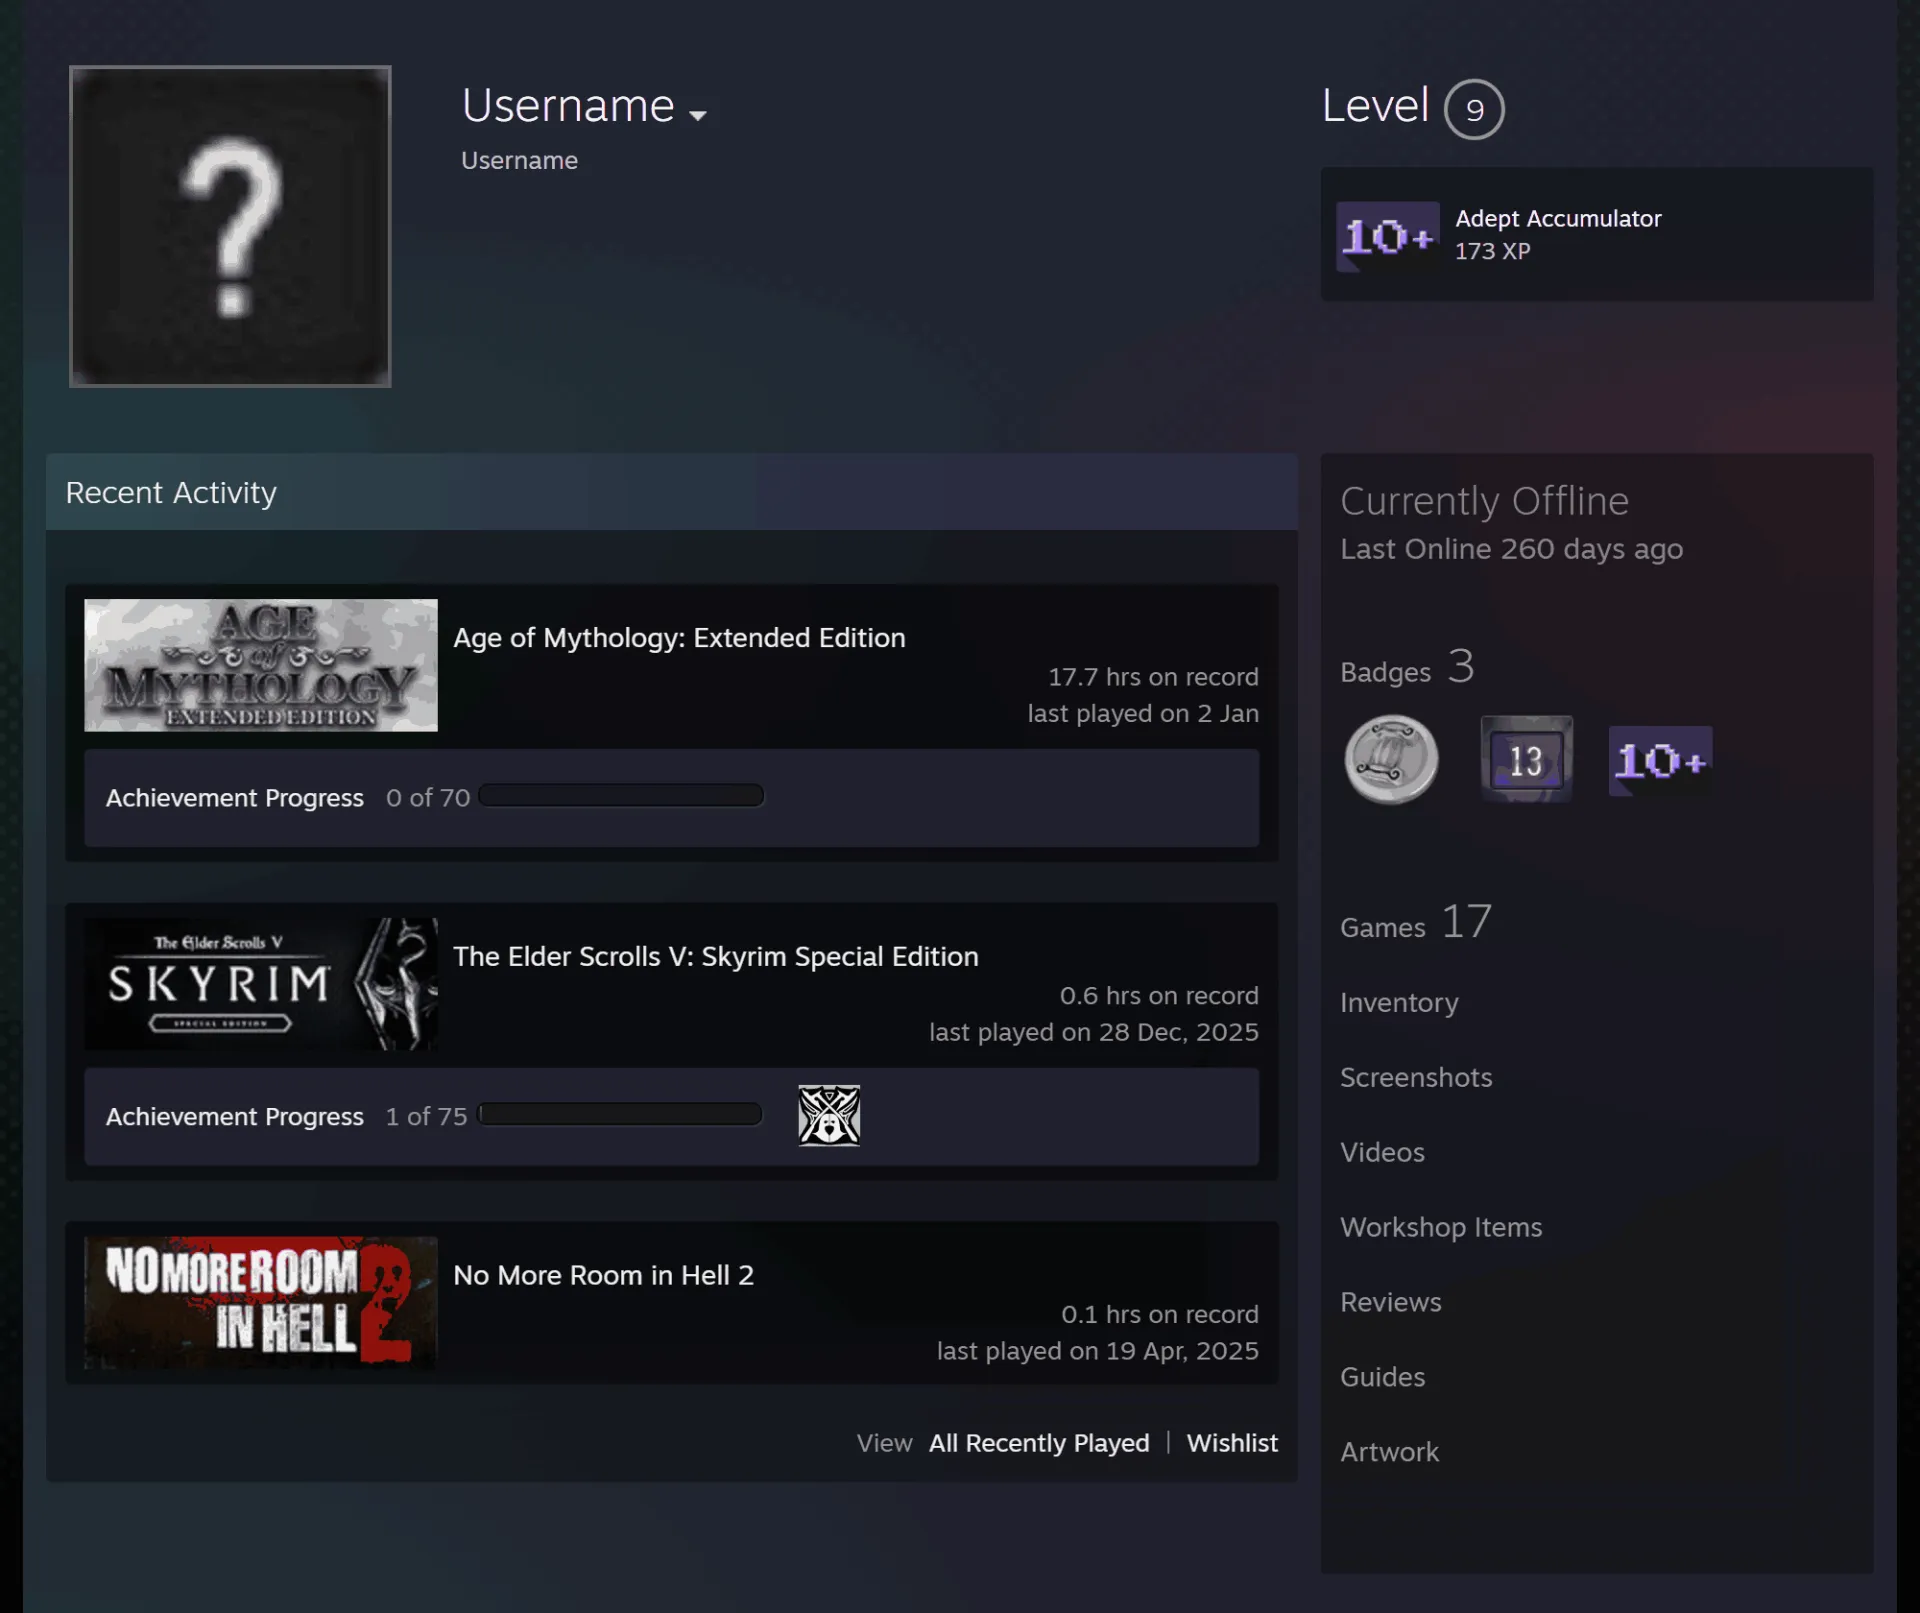The height and width of the screenshot is (1613, 1920).
Task: Click 'Last Online 260 days ago' text
Action: (x=1511, y=549)
